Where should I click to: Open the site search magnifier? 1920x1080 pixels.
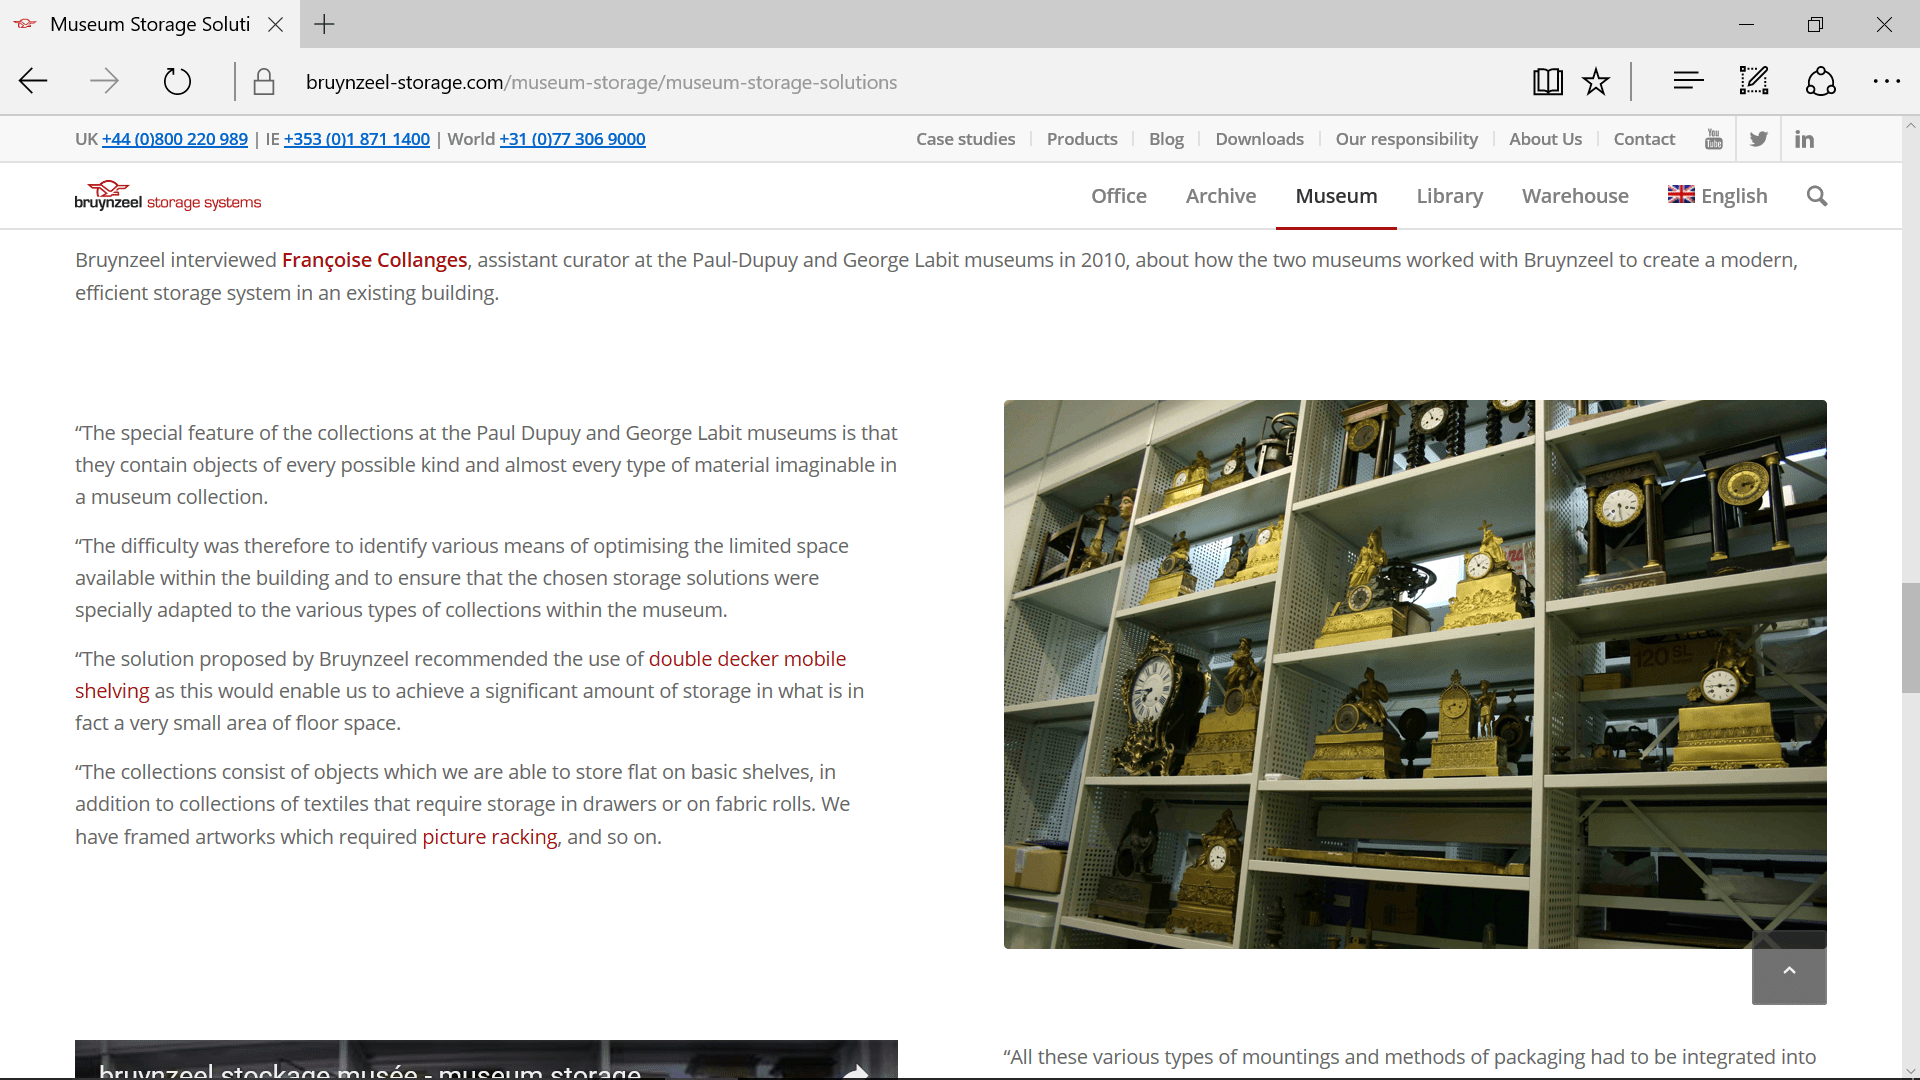1817,196
